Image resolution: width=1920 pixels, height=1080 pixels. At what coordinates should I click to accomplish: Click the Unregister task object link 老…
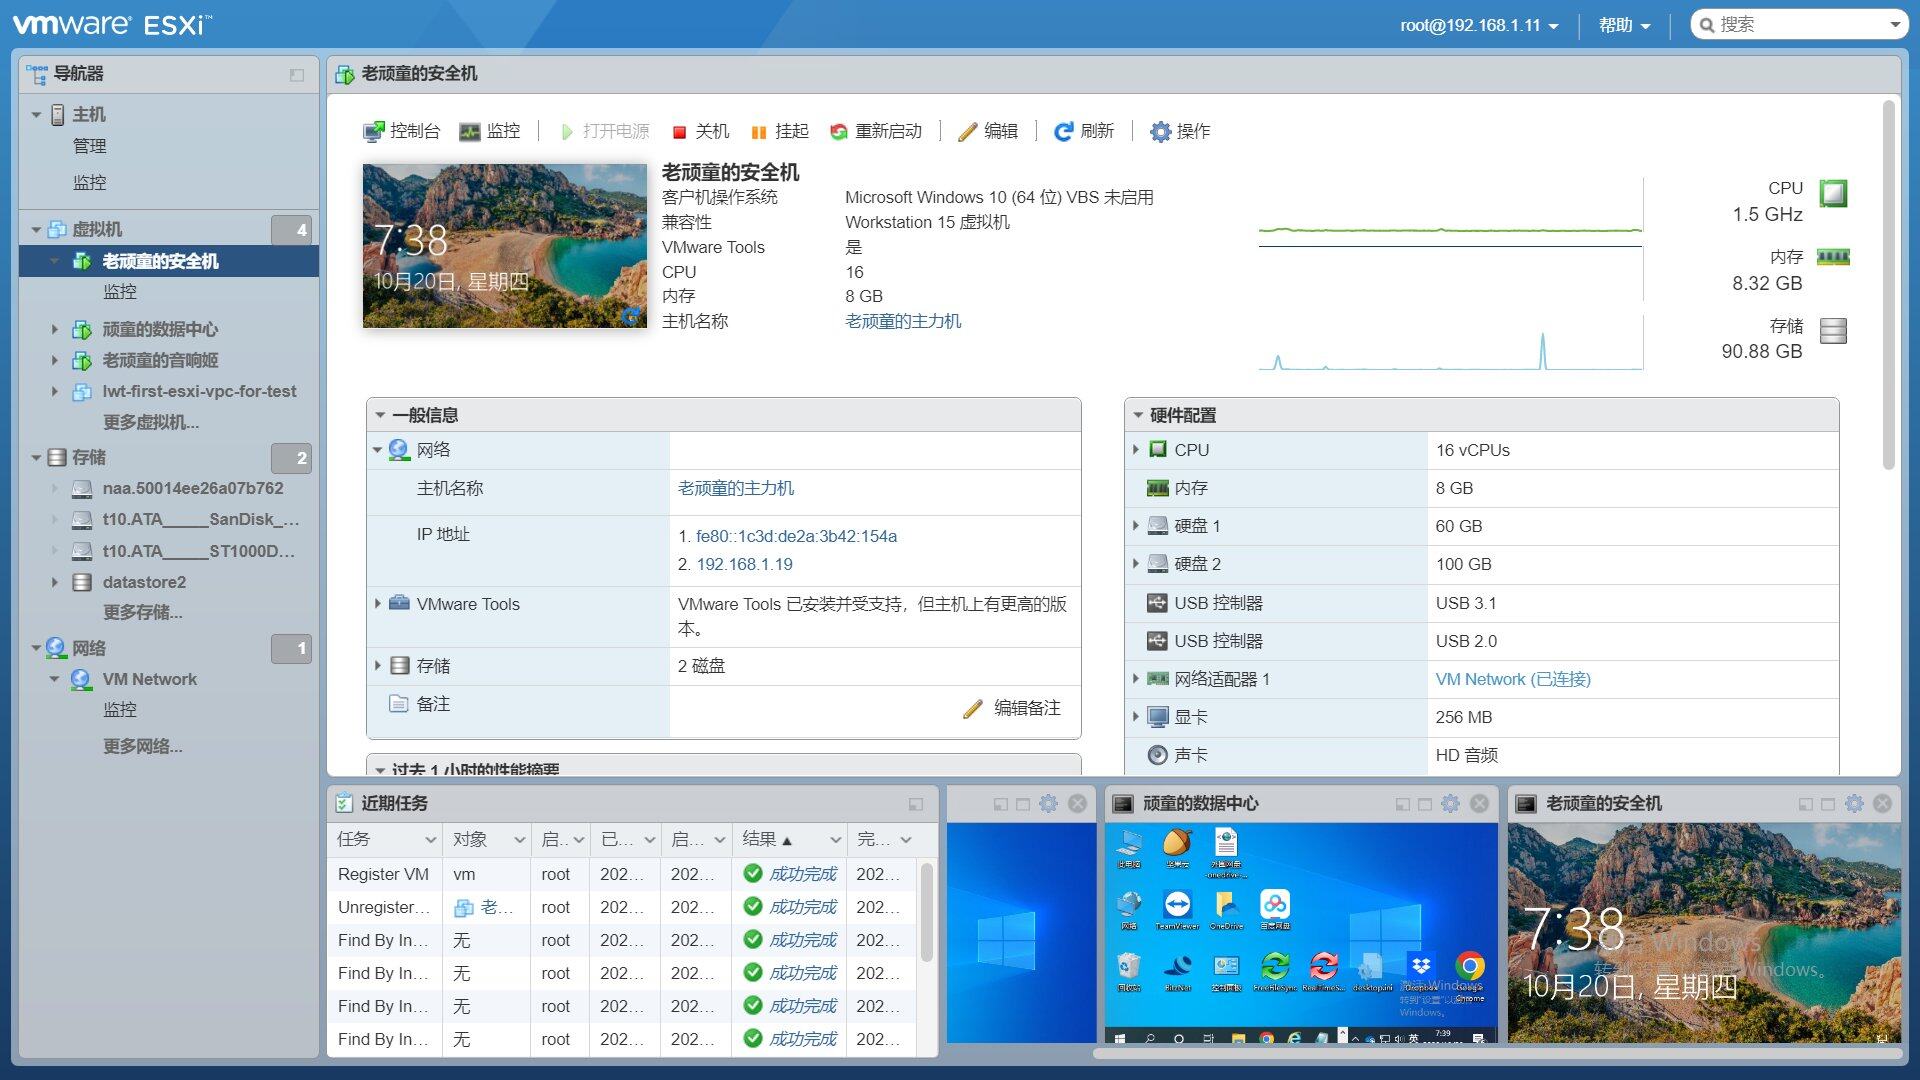pos(496,907)
